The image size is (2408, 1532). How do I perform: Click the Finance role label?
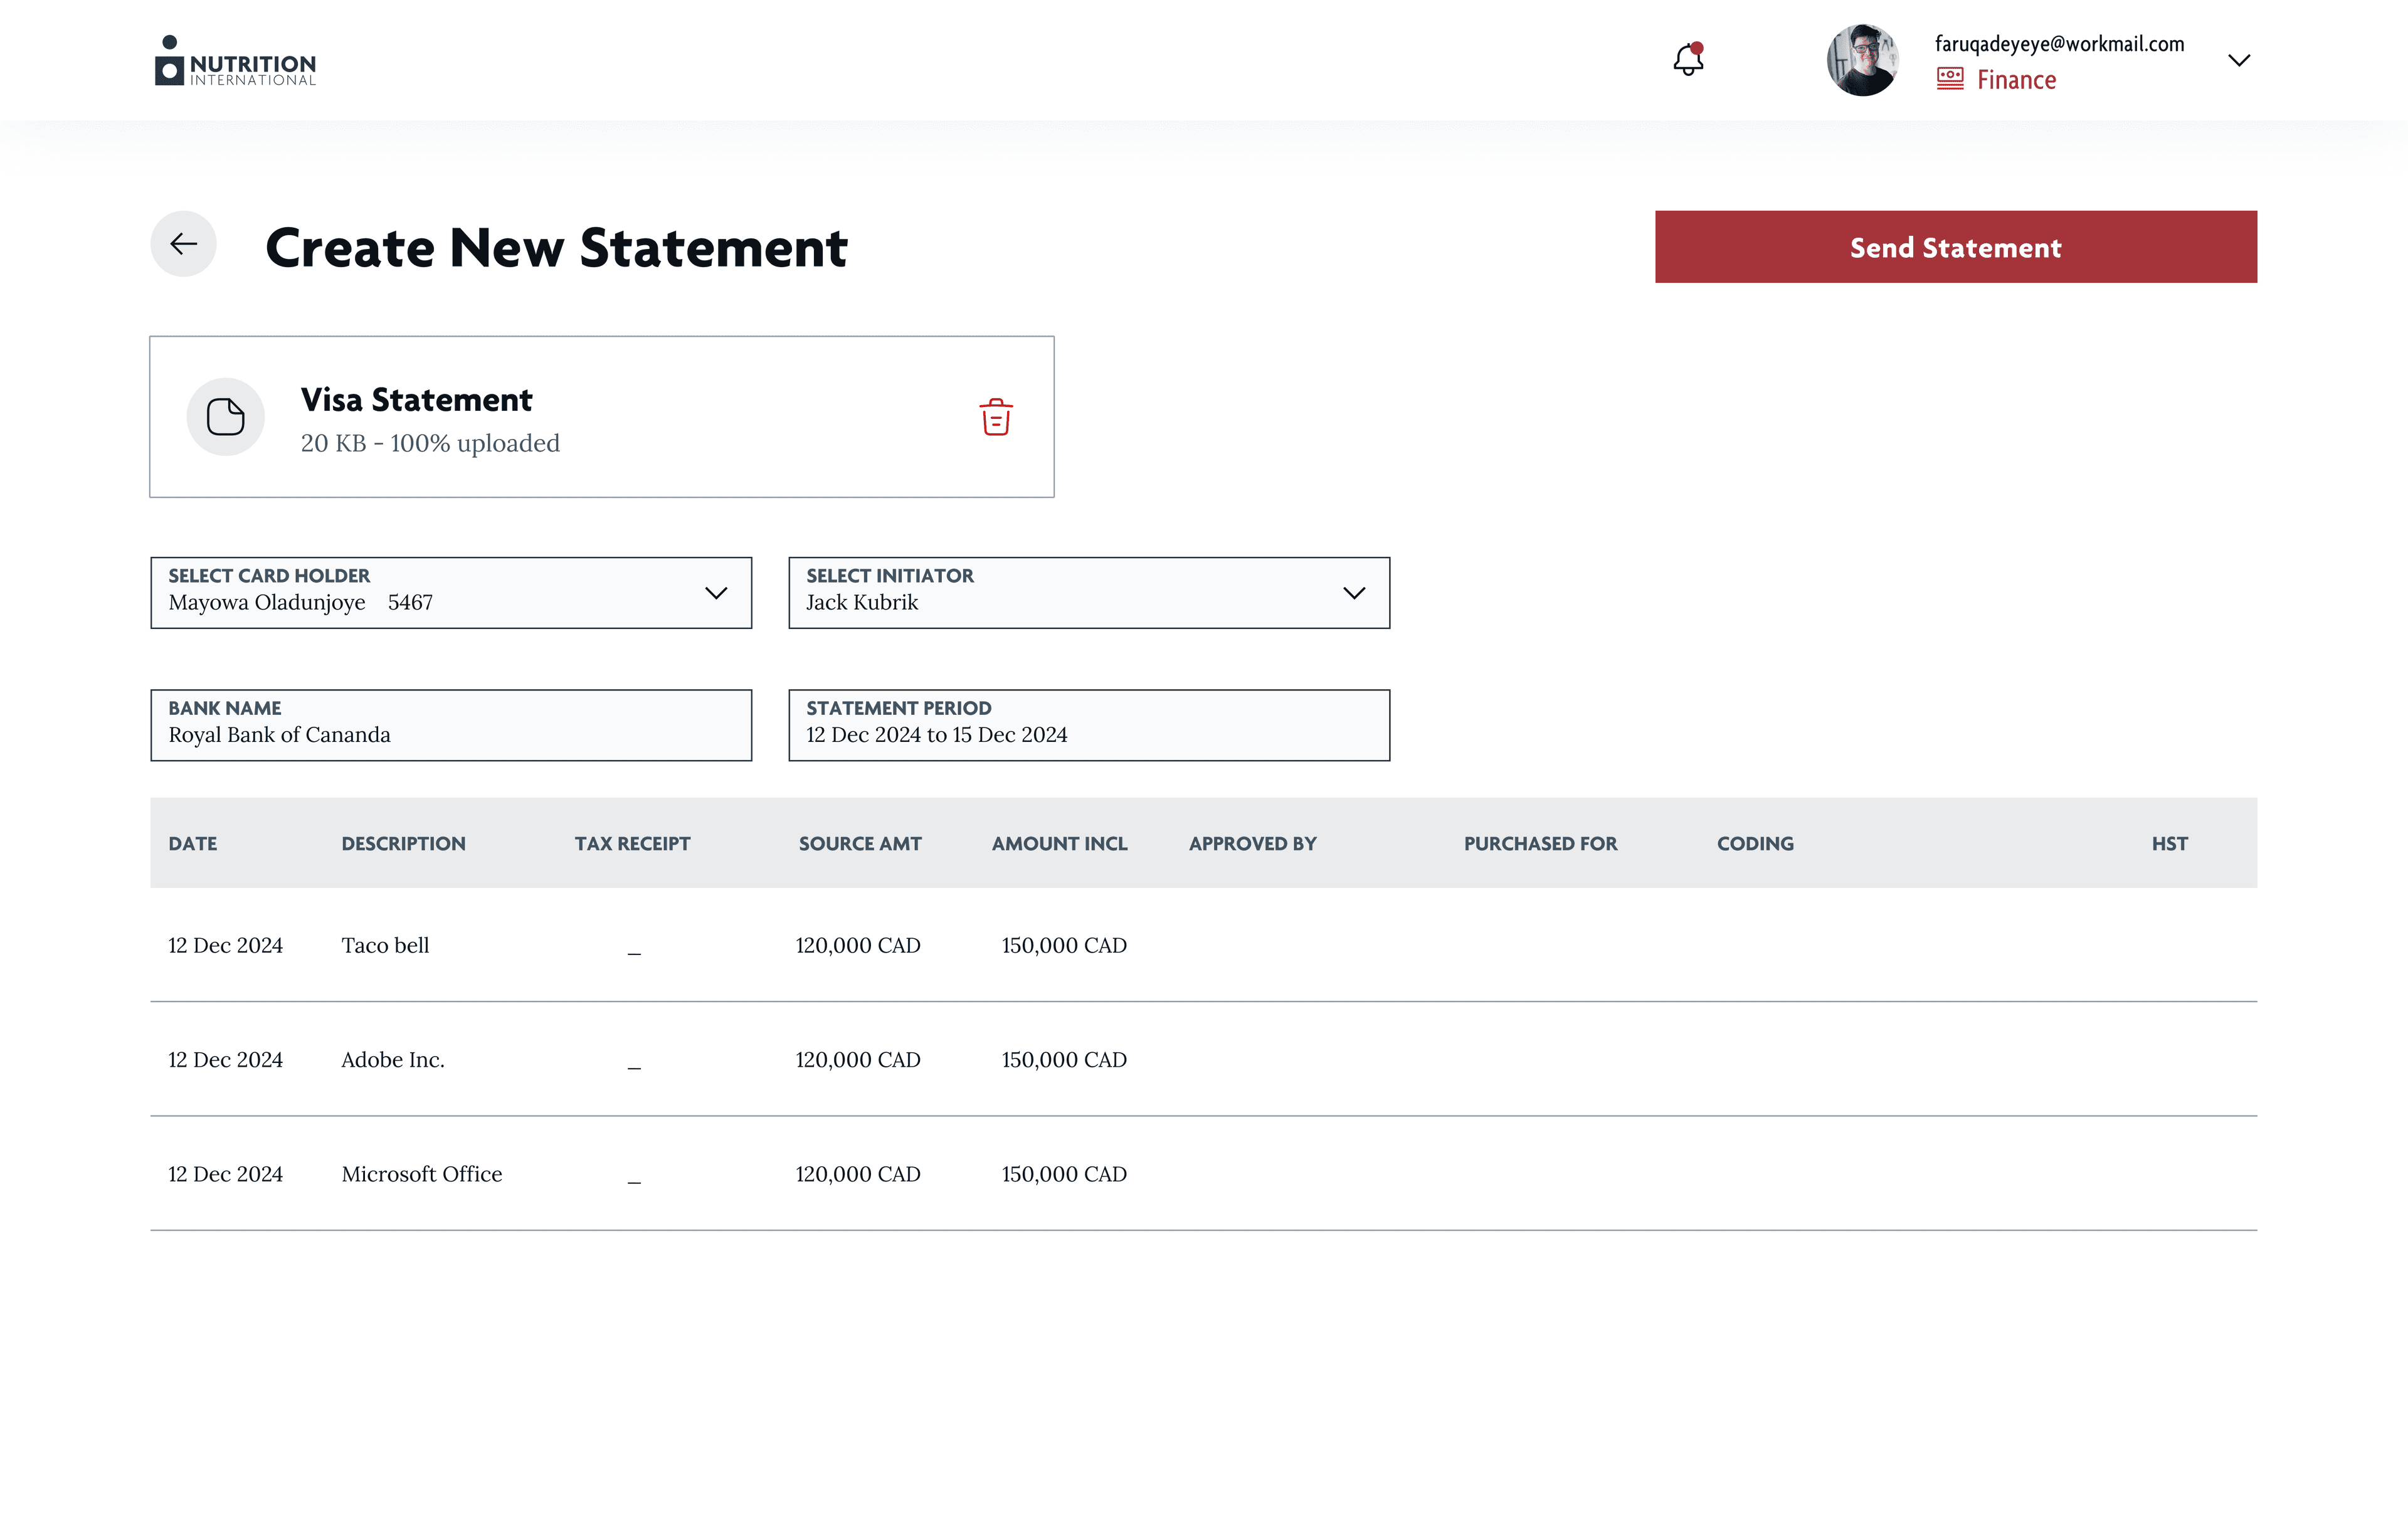click(x=2016, y=80)
